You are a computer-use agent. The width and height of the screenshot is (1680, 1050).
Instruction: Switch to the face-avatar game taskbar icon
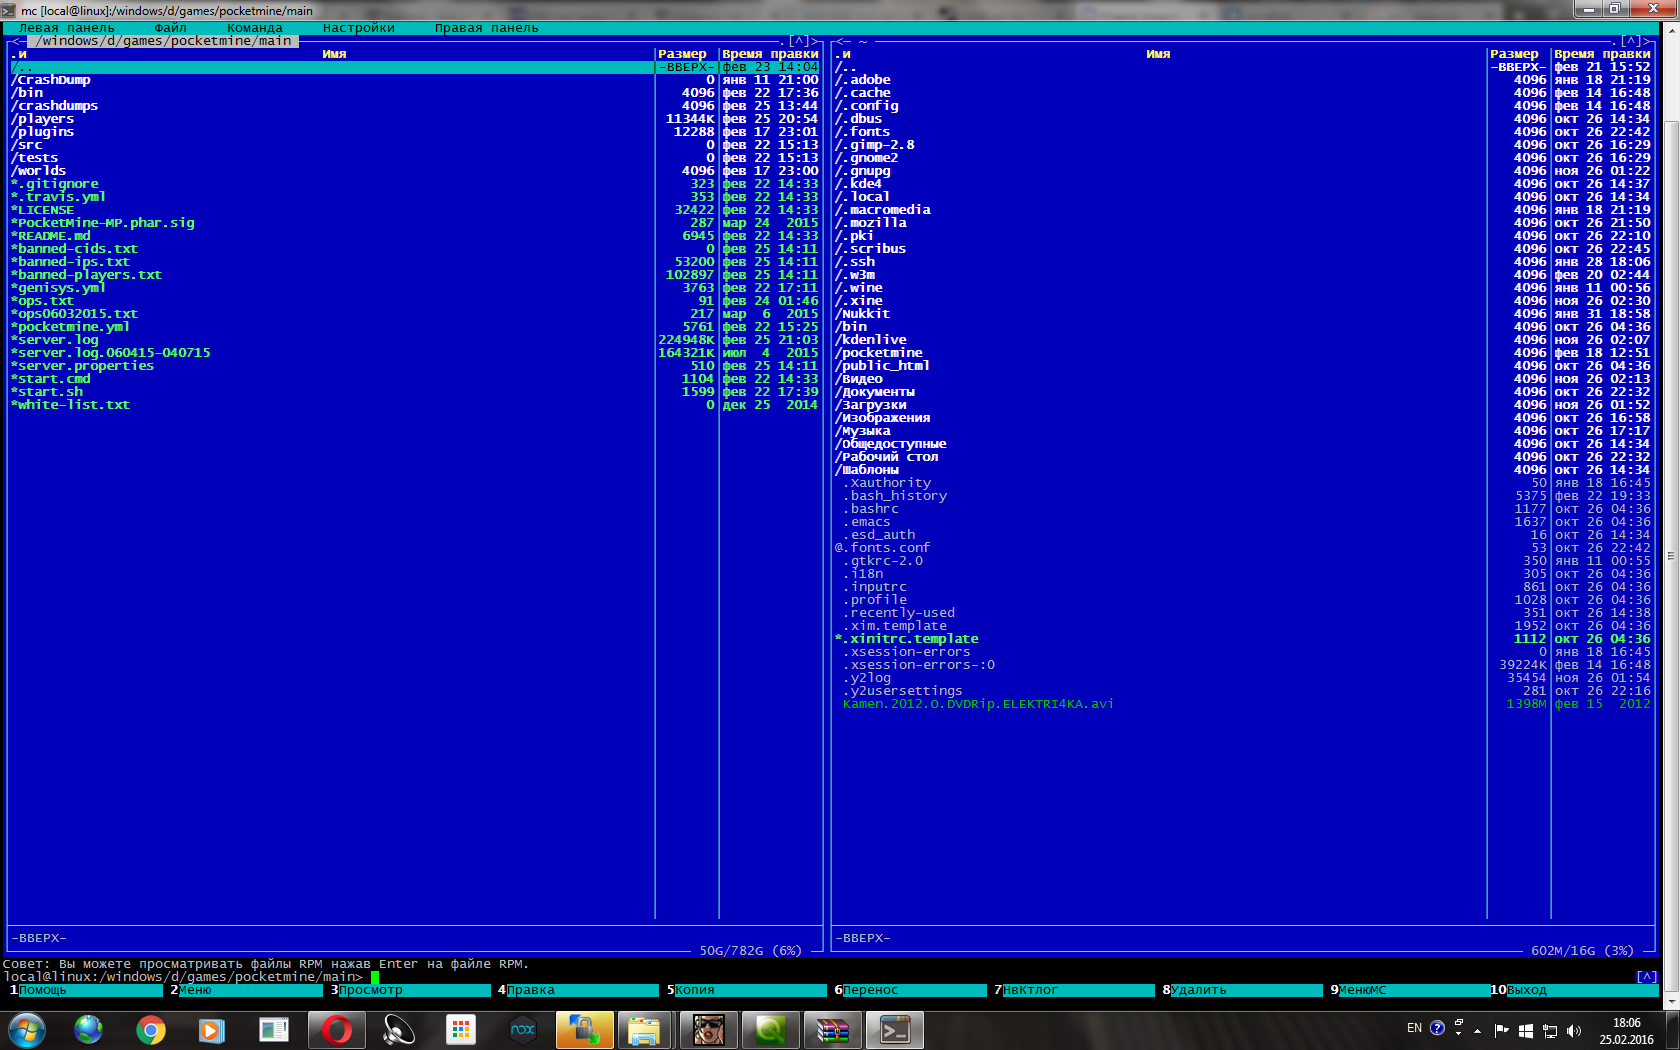coord(709,1030)
